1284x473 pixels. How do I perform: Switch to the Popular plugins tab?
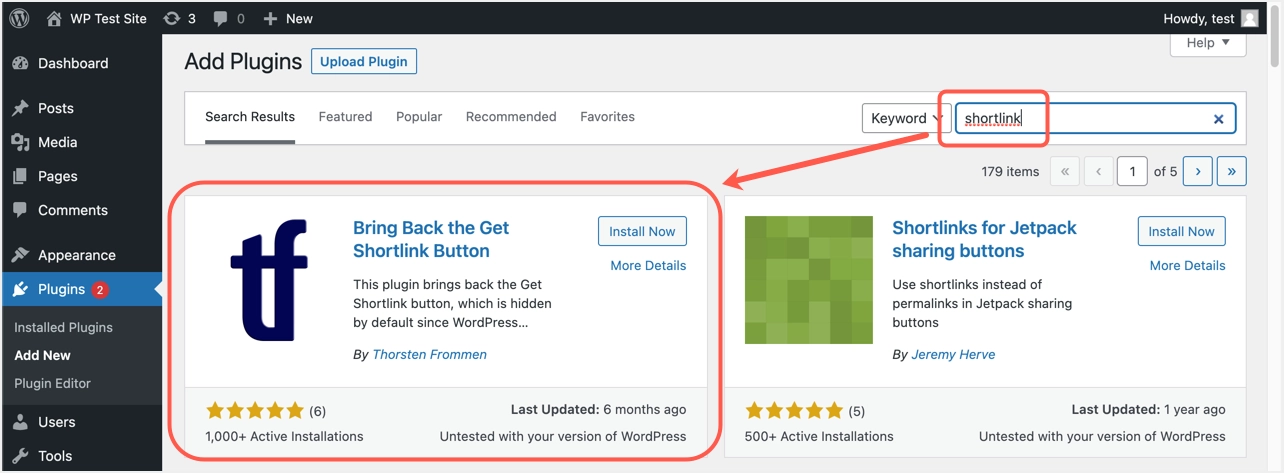click(x=419, y=117)
